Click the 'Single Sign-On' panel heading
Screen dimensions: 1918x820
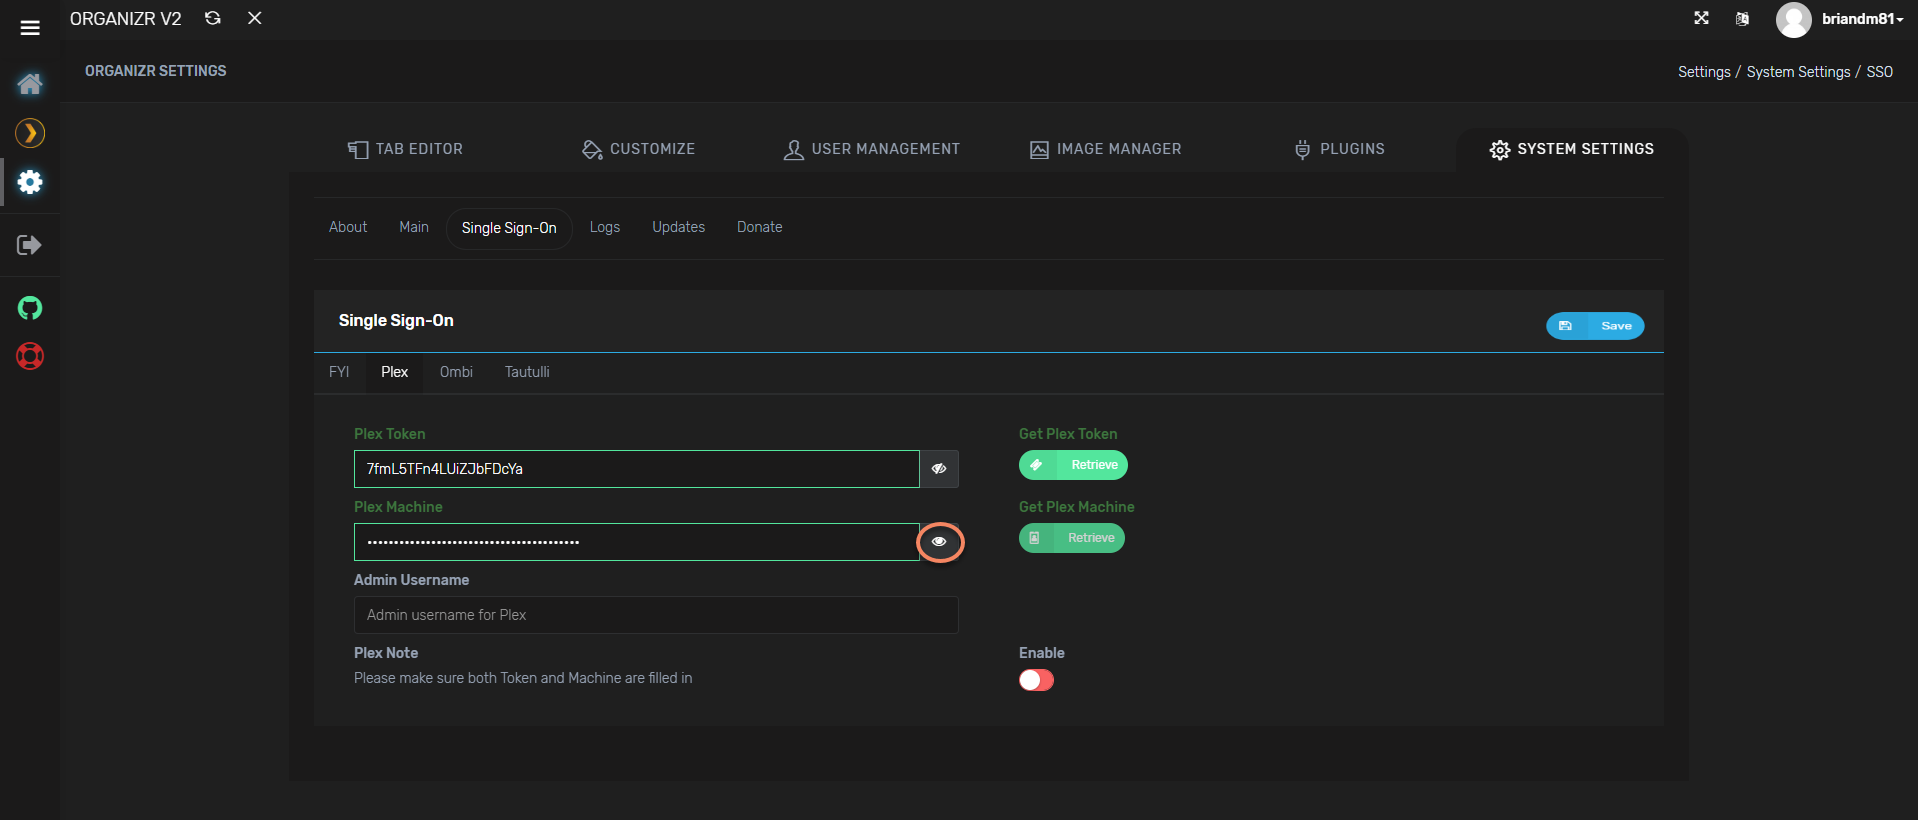click(396, 321)
